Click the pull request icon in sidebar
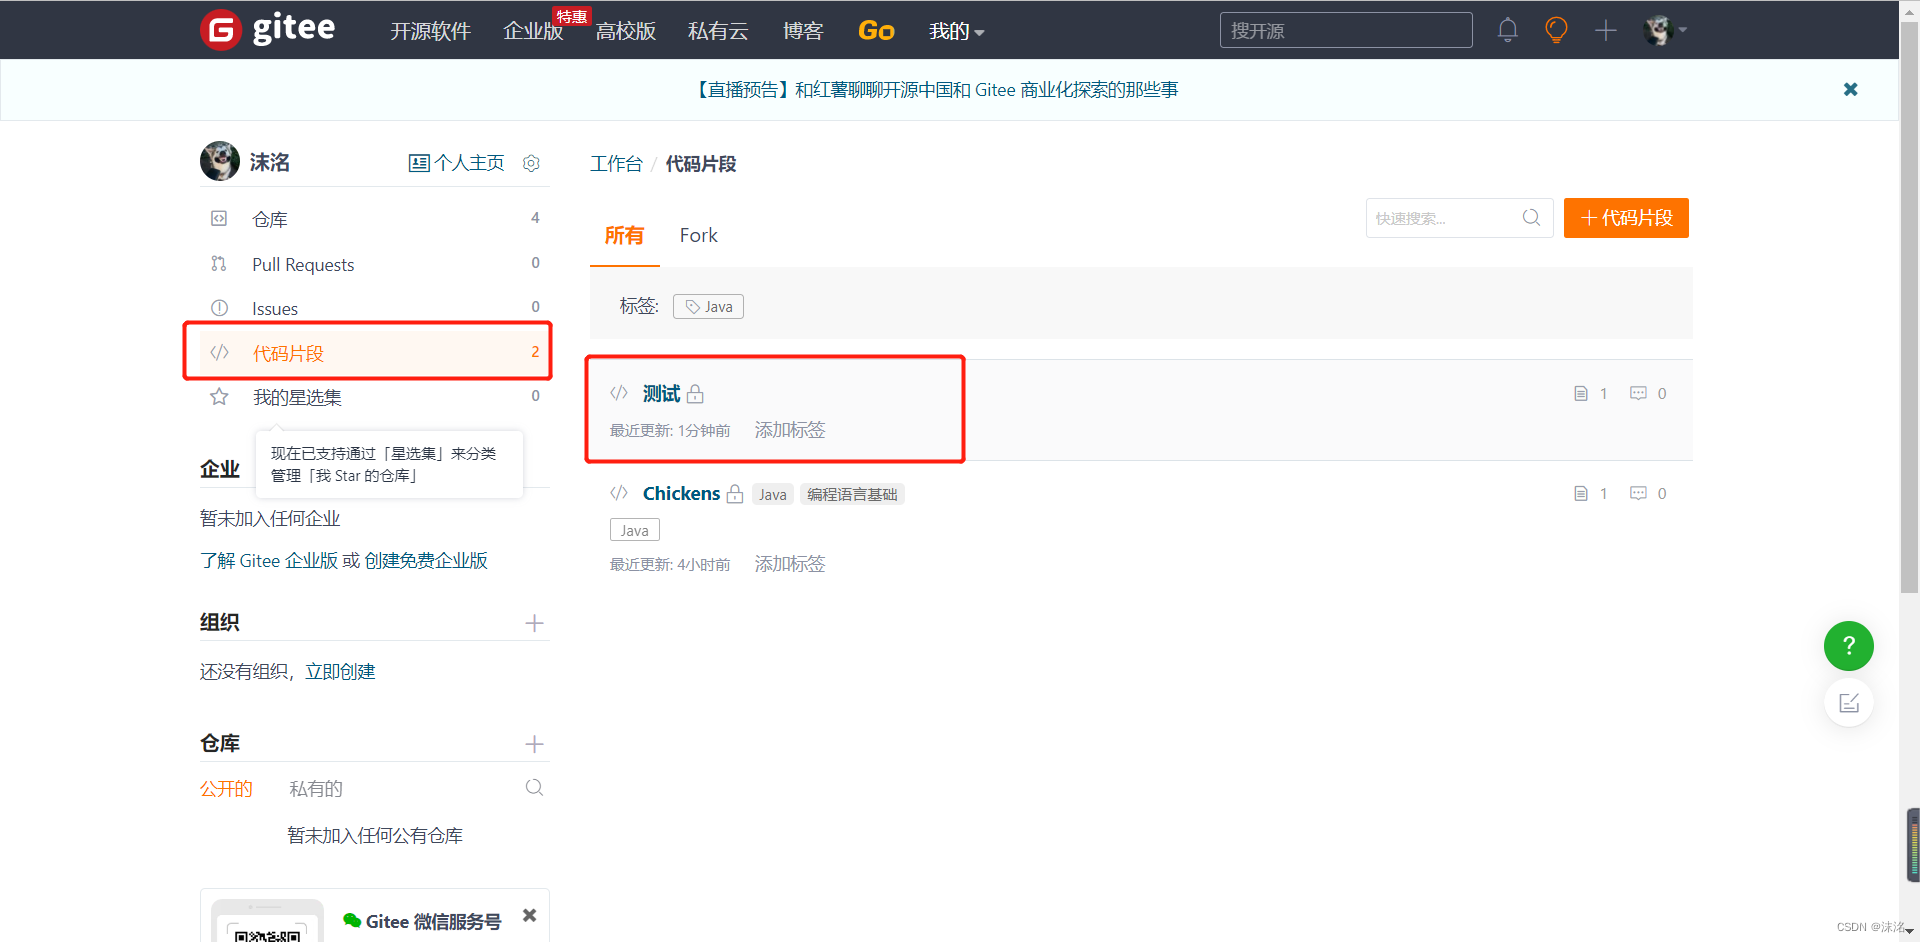 219,263
